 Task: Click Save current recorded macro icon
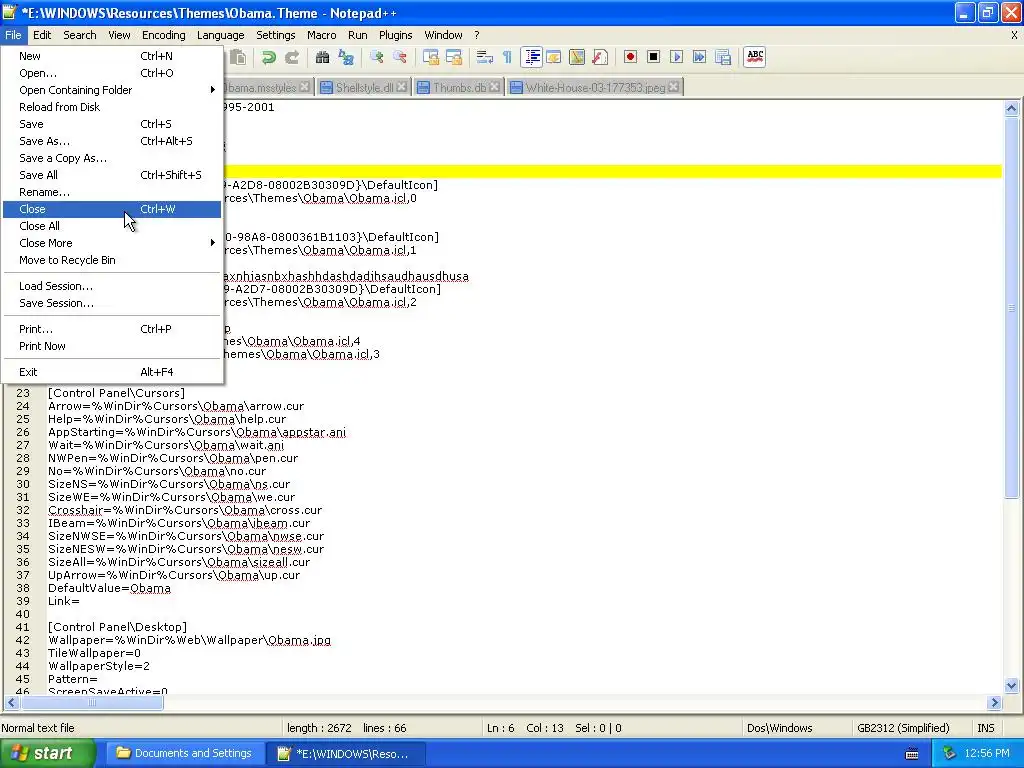click(x=723, y=57)
